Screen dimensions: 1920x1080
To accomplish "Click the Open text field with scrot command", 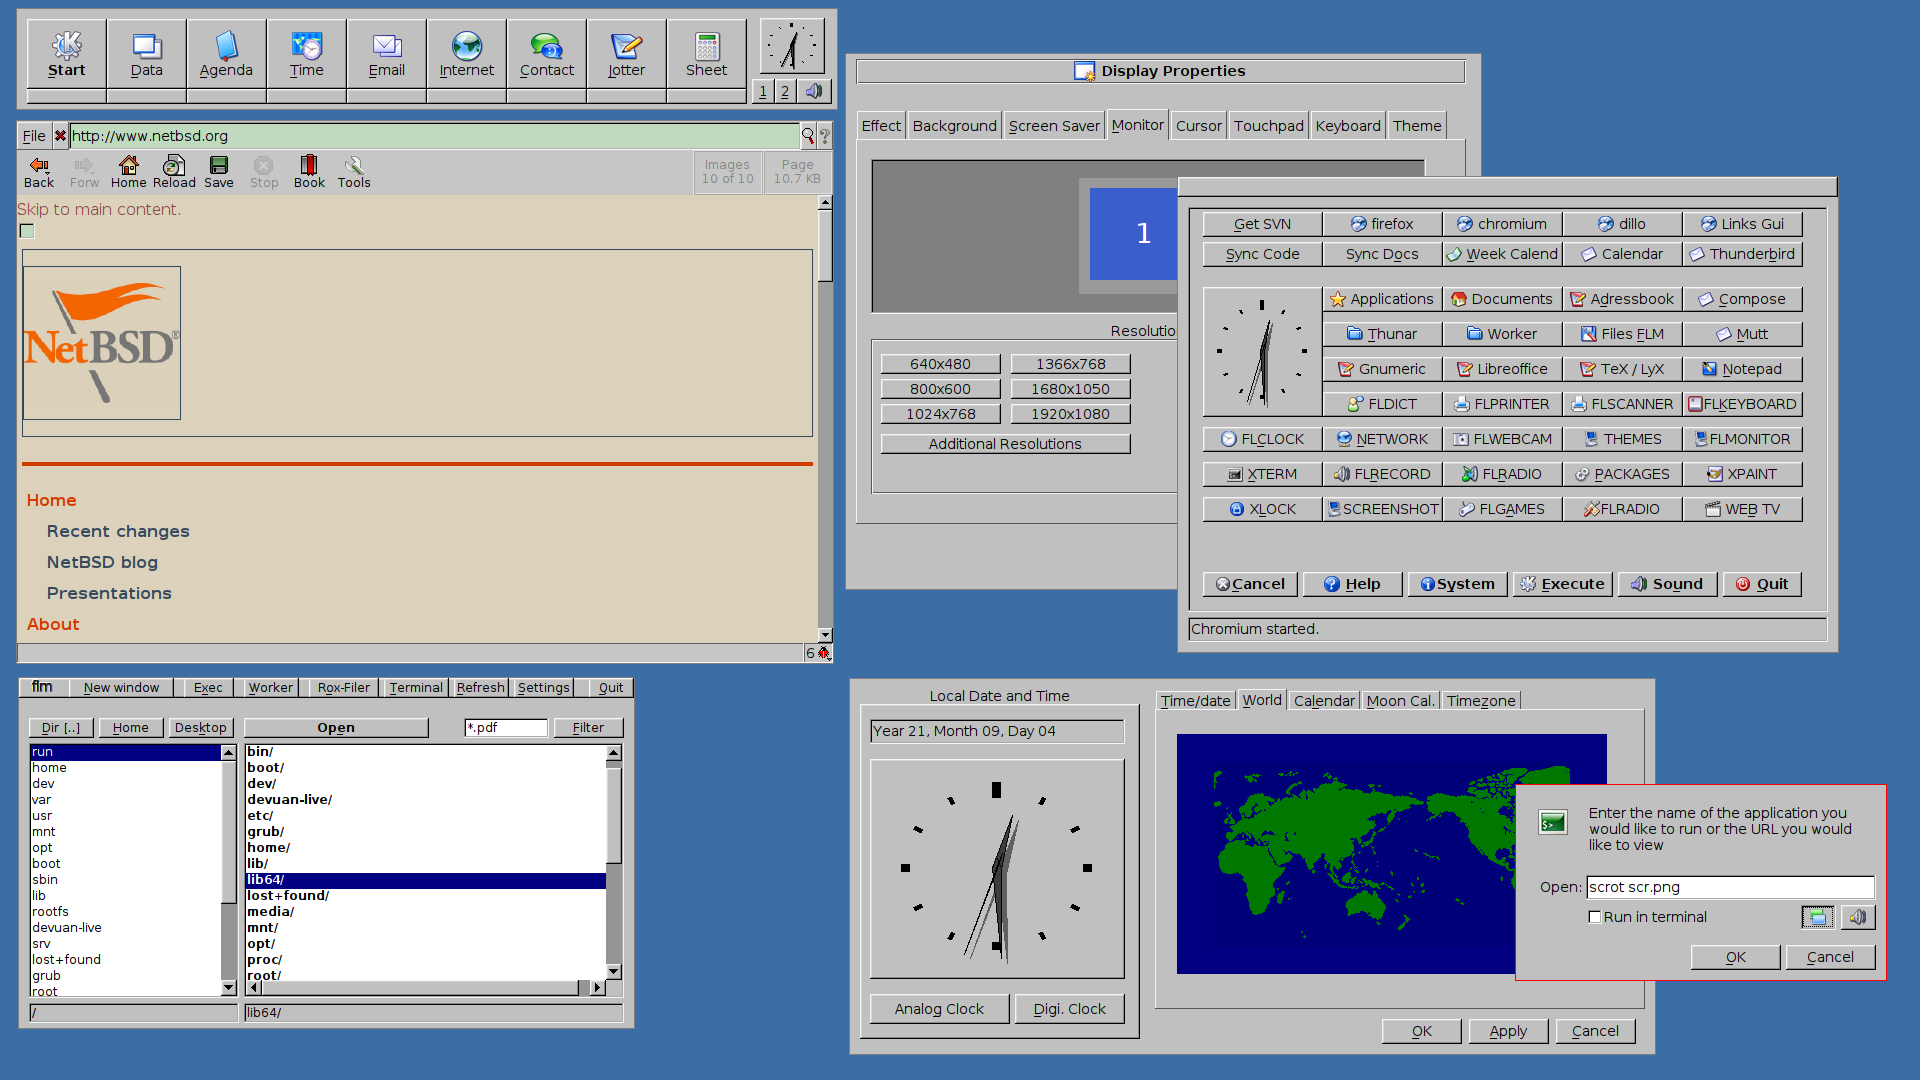I will pos(1729,887).
